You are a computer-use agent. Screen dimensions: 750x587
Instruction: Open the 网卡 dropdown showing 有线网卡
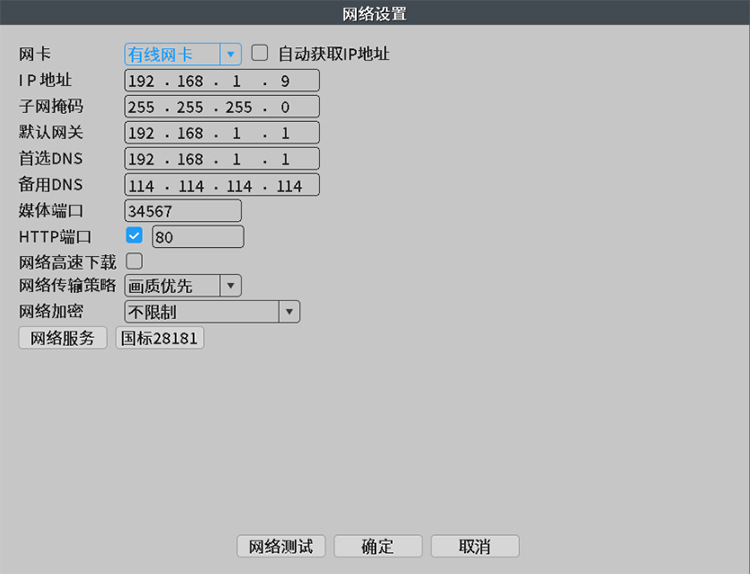tap(183, 55)
